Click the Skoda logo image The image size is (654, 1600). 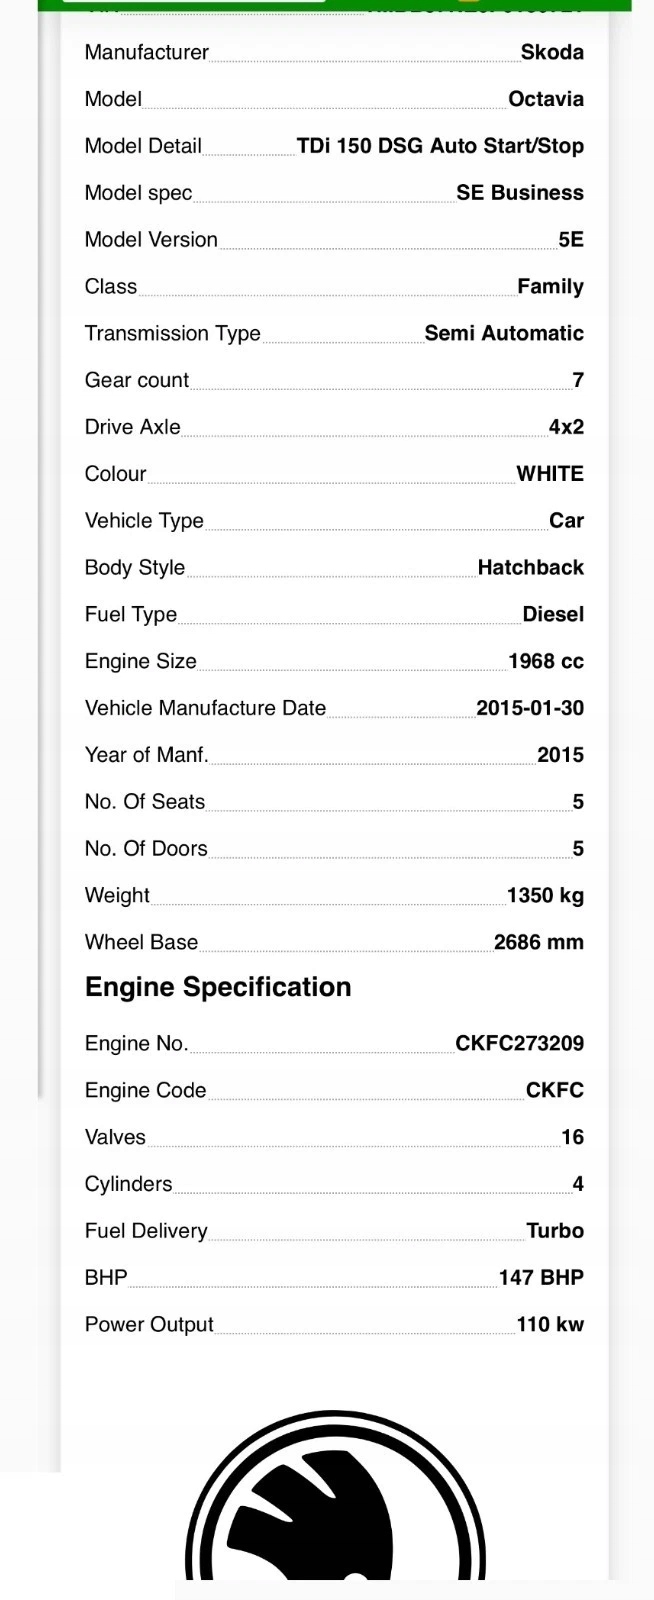point(336,1495)
